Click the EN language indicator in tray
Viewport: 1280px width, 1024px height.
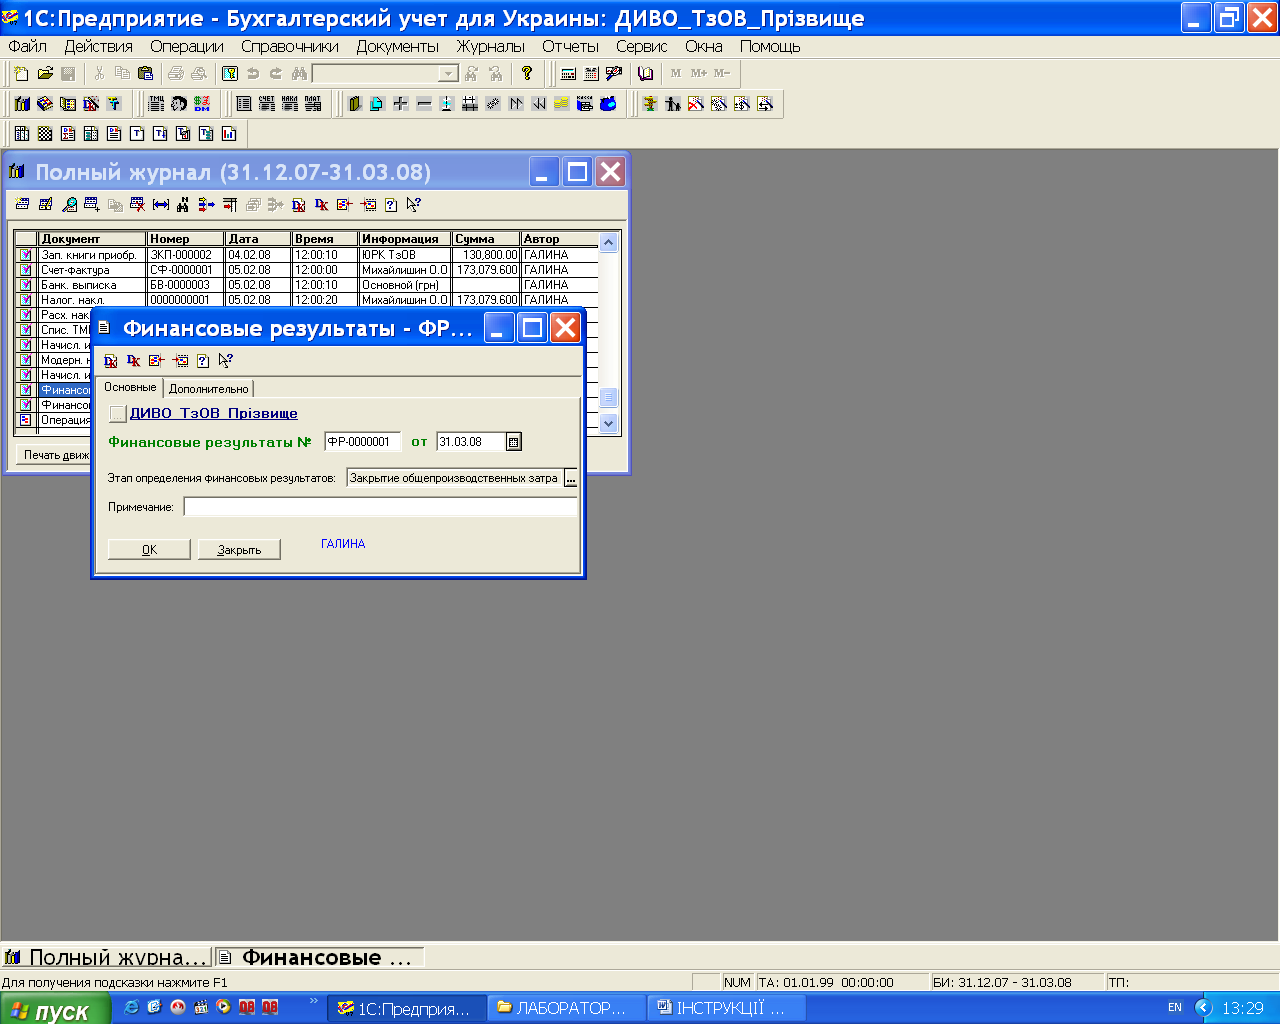[1175, 1008]
